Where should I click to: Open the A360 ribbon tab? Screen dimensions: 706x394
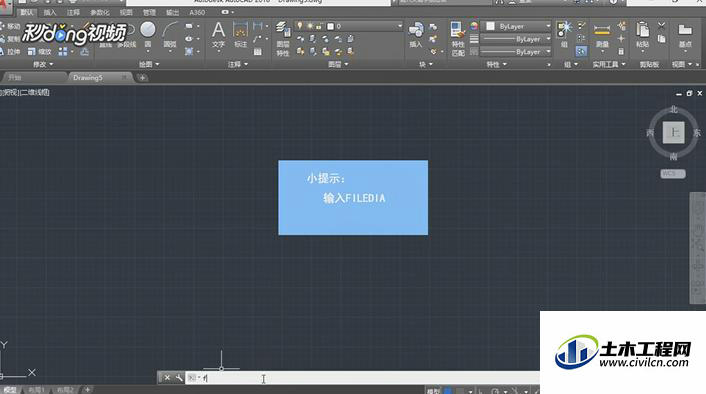click(x=197, y=12)
